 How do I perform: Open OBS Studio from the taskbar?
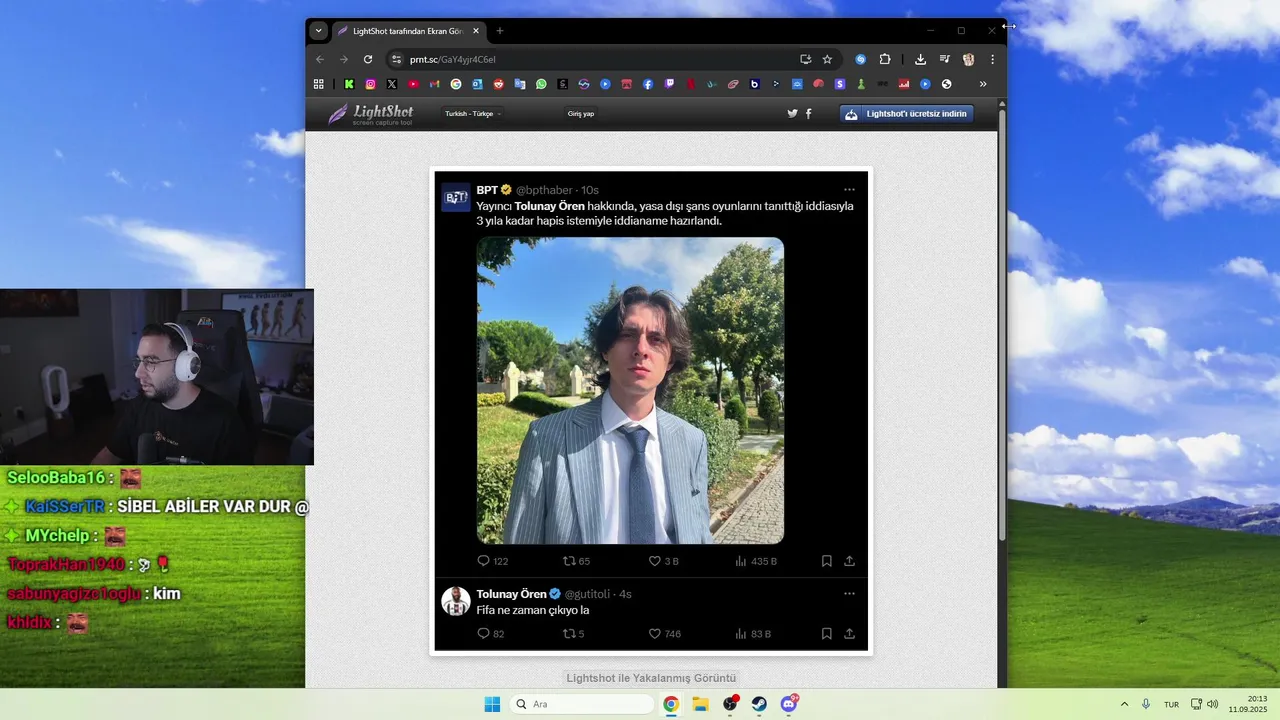coord(730,704)
